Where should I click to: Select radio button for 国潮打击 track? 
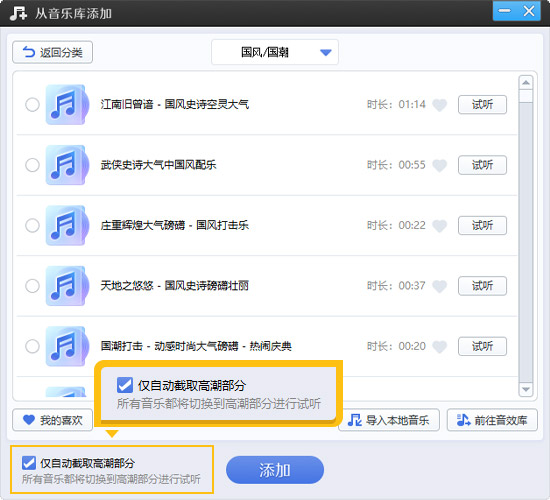pos(32,346)
